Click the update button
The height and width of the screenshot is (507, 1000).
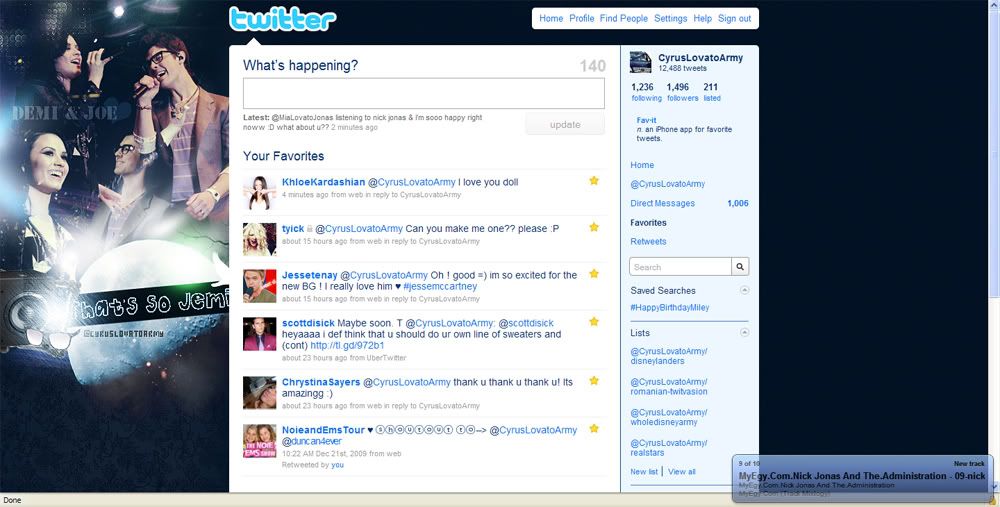point(565,125)
